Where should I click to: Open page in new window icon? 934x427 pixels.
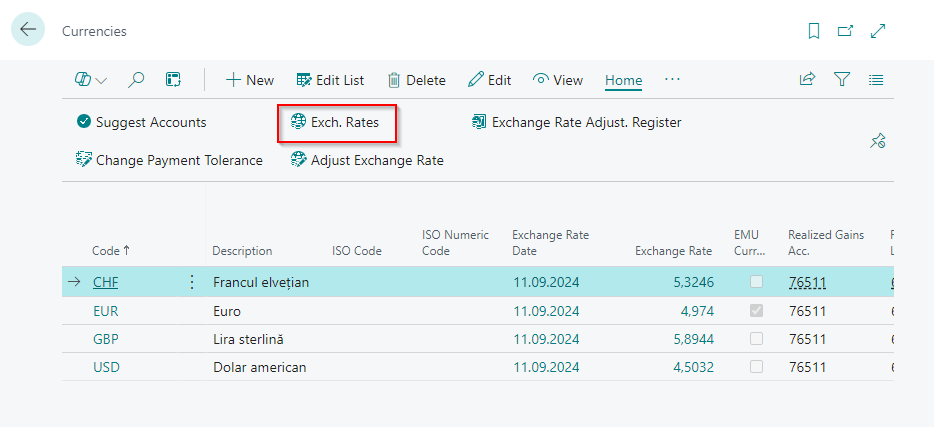coord(845,31)
